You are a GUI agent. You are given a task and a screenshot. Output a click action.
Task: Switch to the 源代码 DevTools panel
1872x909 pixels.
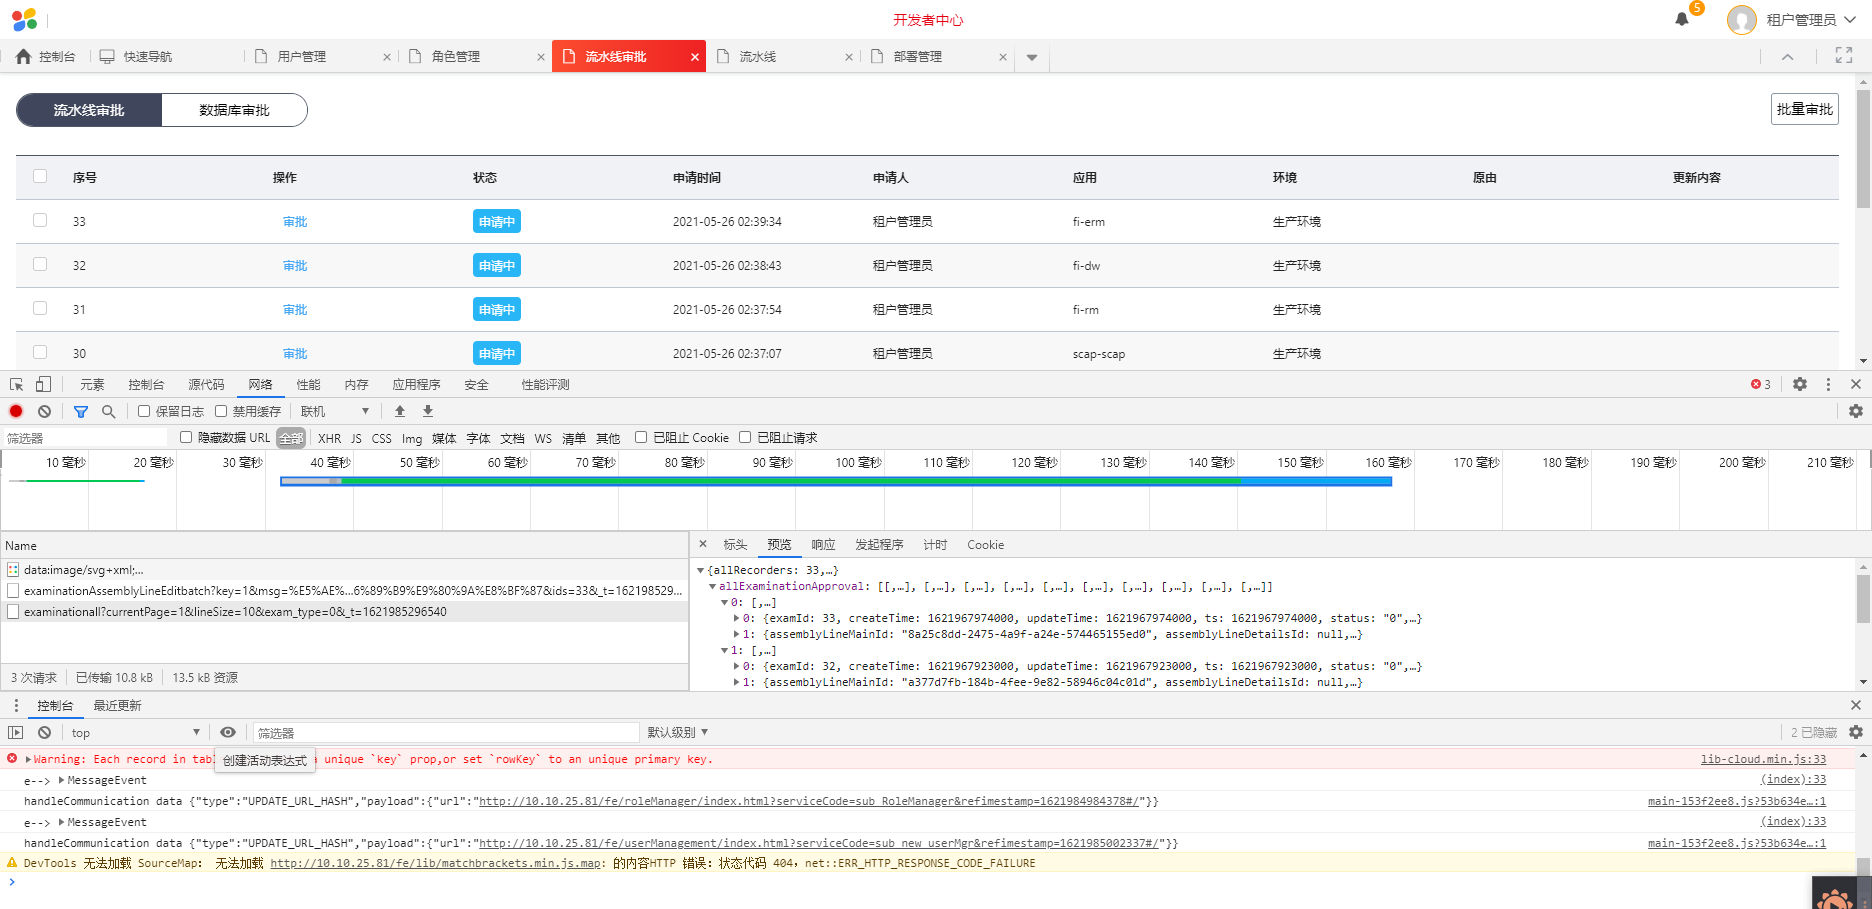coord(206,385)
